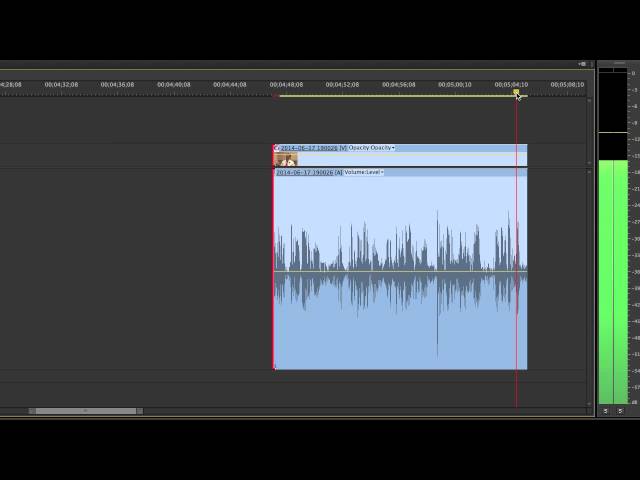Click ruler at 00;04;32;08
The width and height of the screenshot is (640, 480).
point(61,85)
